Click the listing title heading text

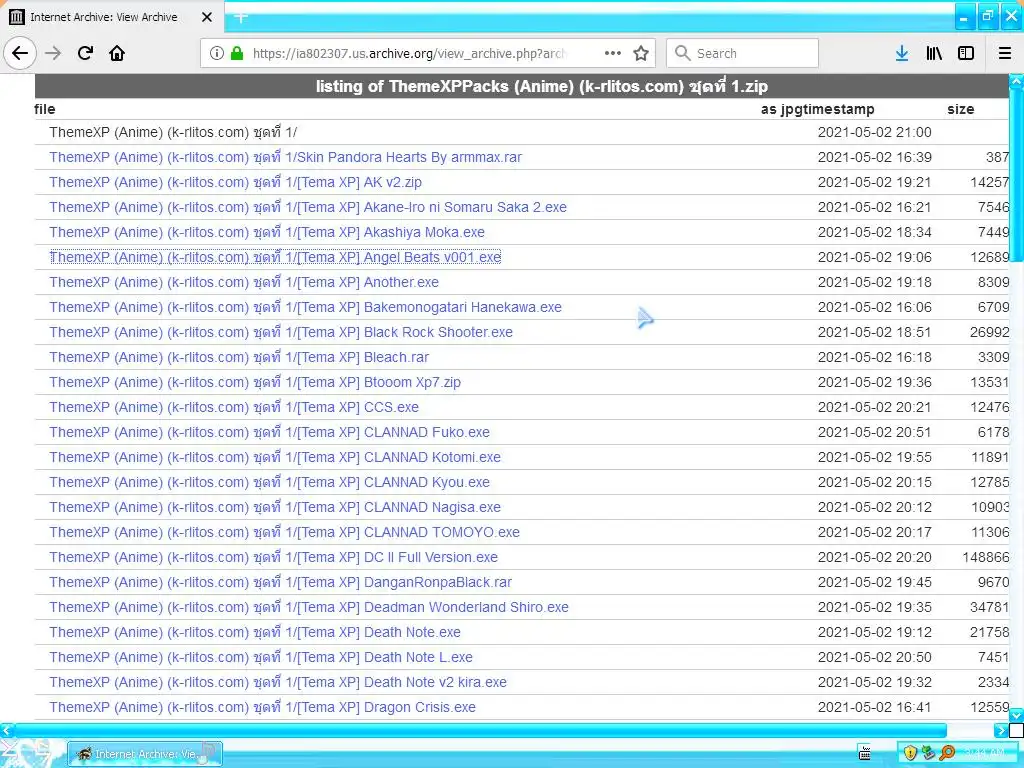click(x=541, y=86)
